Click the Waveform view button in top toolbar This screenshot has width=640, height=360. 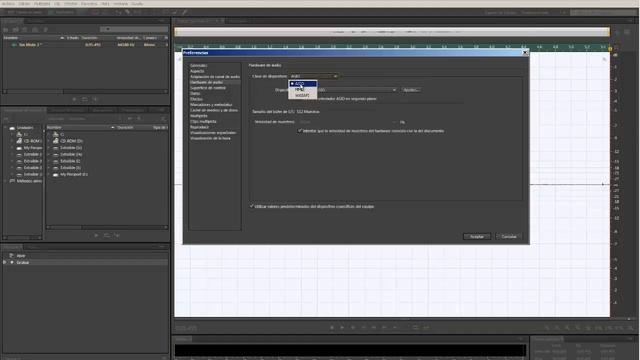click(x=24, y=12)
